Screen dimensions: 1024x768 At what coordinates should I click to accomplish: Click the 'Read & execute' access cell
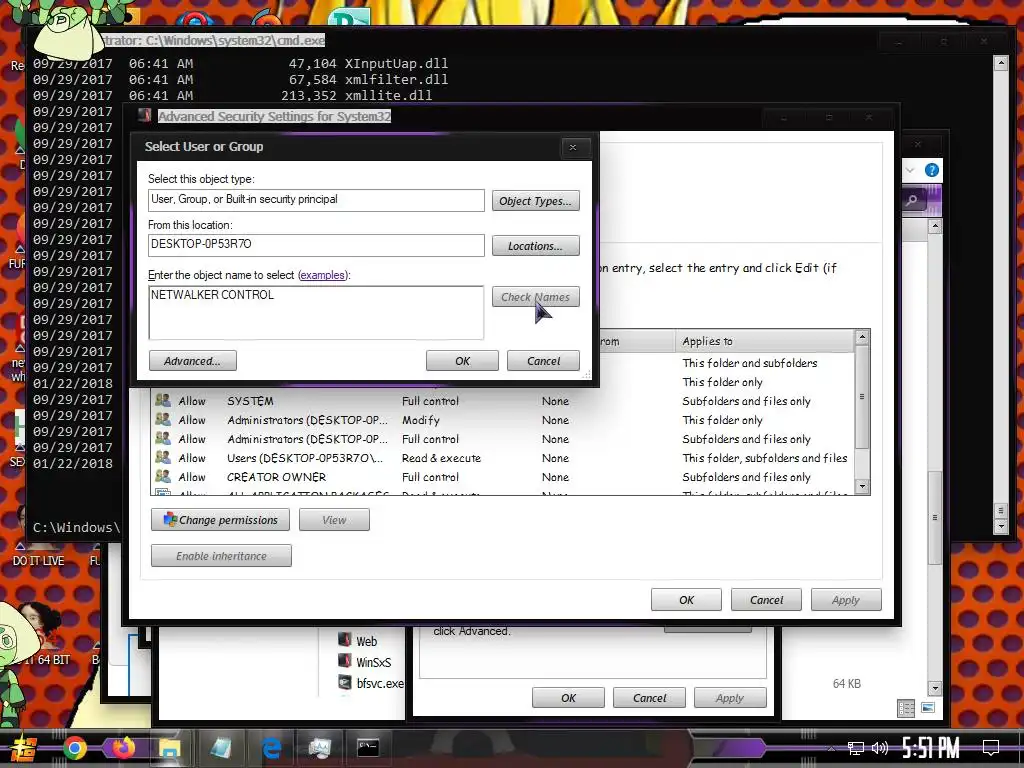(441, 458)
